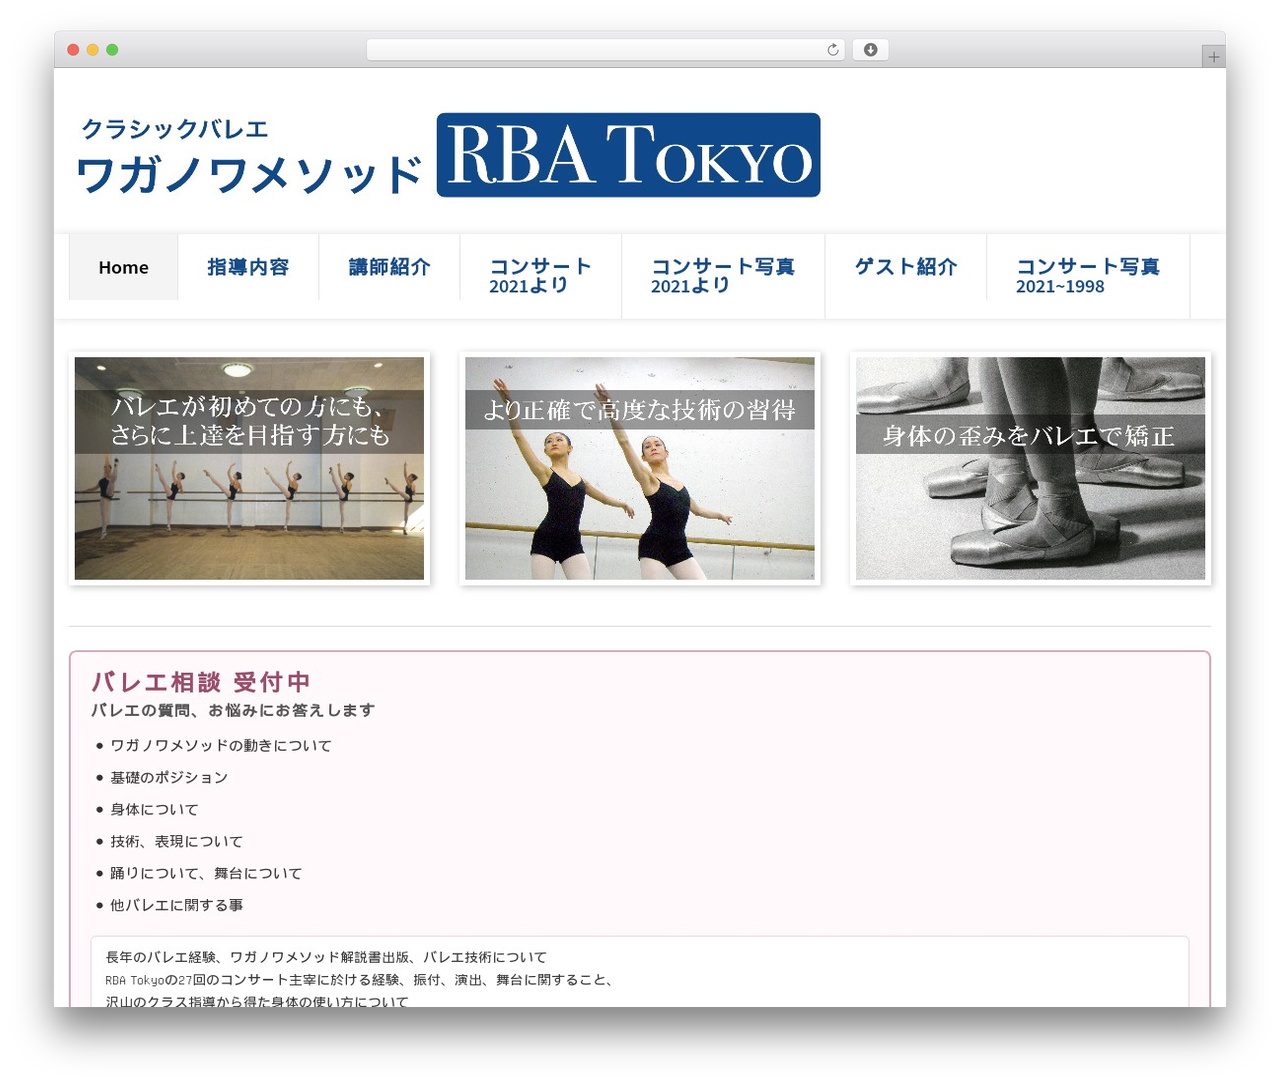Click the RBA Tokyo logo banner
Screen dimensions: 1280x1084
tap(628, 155)
